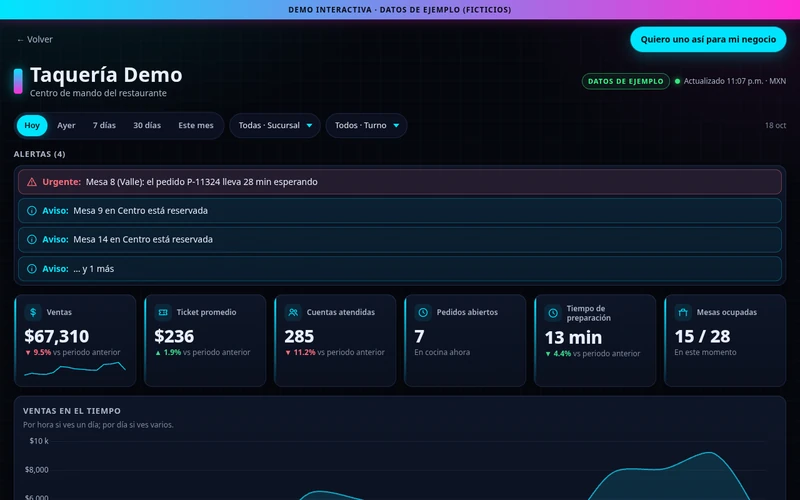Click 'Quiero uno así para mi negocio' button

708,39
